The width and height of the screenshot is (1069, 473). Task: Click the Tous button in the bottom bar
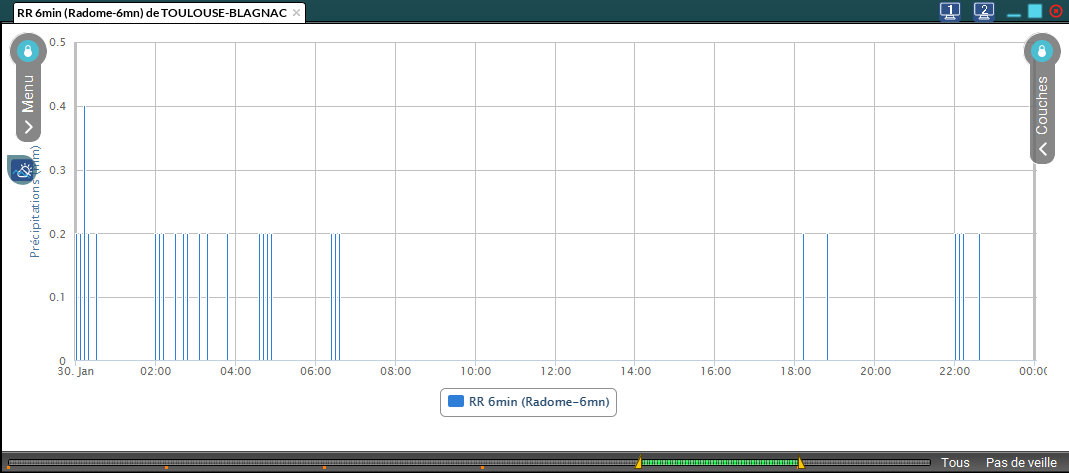click(x=955, y=463)
